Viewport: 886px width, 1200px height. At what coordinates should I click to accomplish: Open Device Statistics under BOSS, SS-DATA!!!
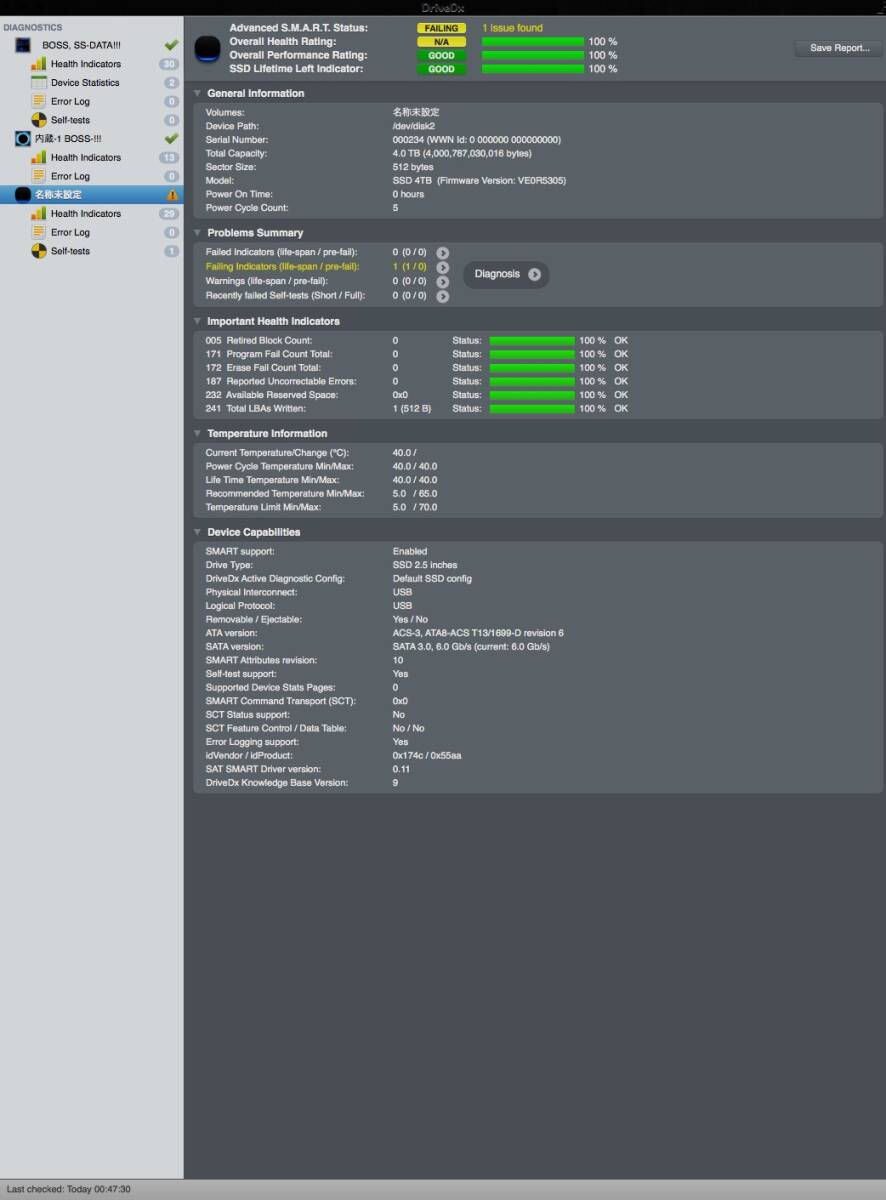point(85,83)
